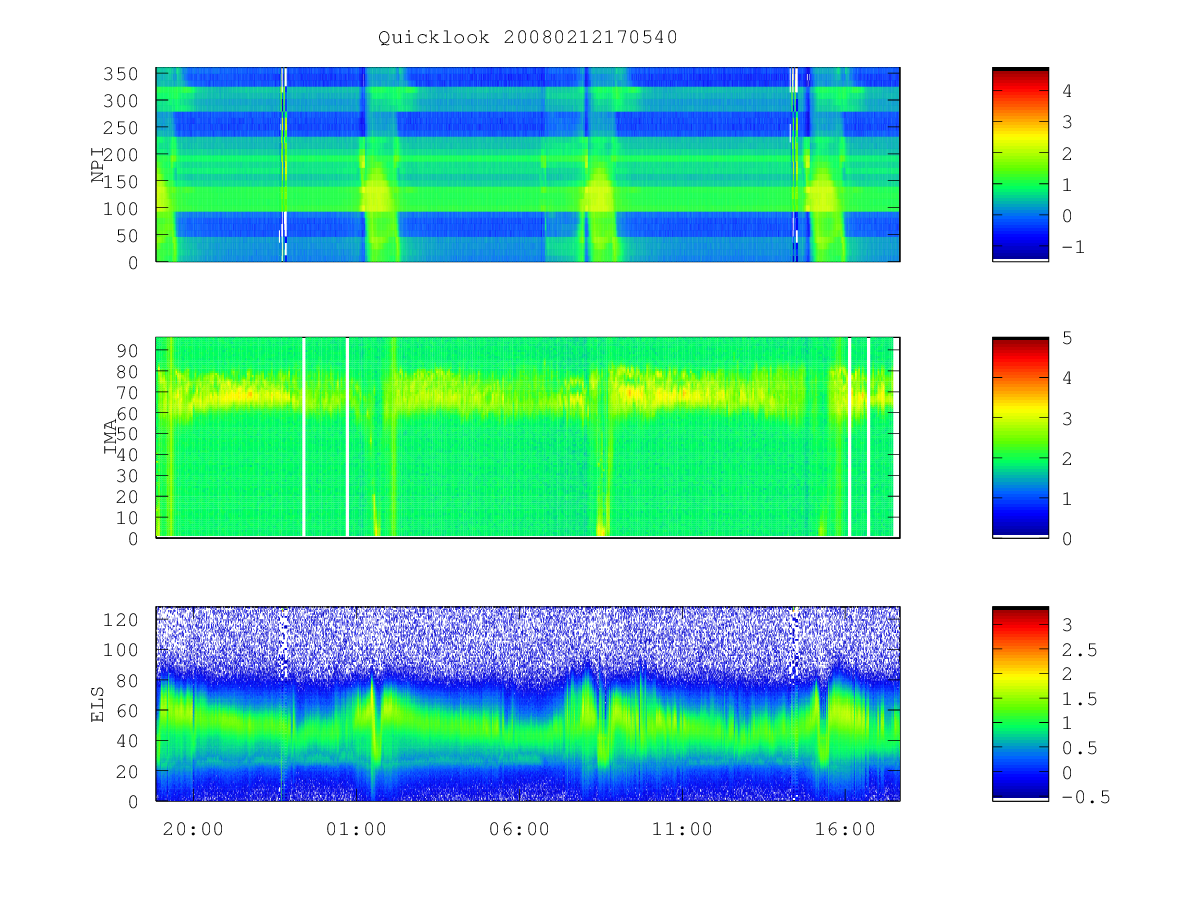Click the 20:00 time tick label
Image resolution: width=1200 pixels, height=900 pixels.
193,829
